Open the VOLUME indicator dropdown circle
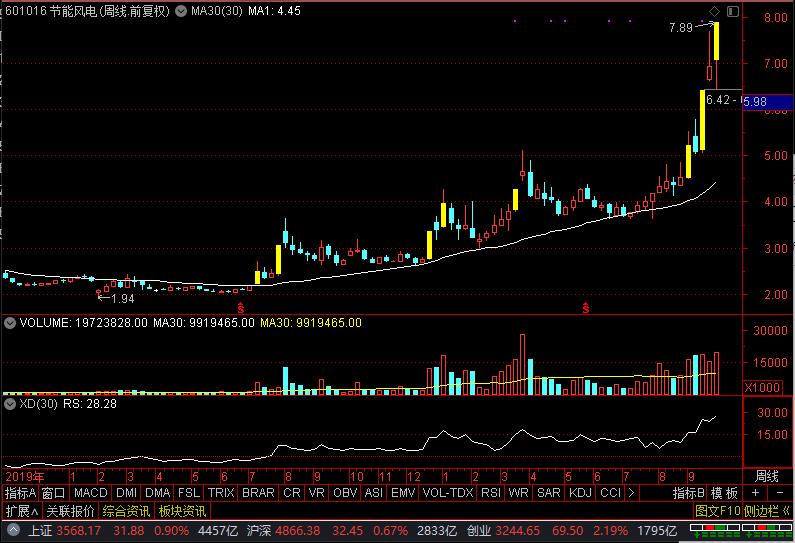Viewport: 795px width, 543px height. pos(10,323)
